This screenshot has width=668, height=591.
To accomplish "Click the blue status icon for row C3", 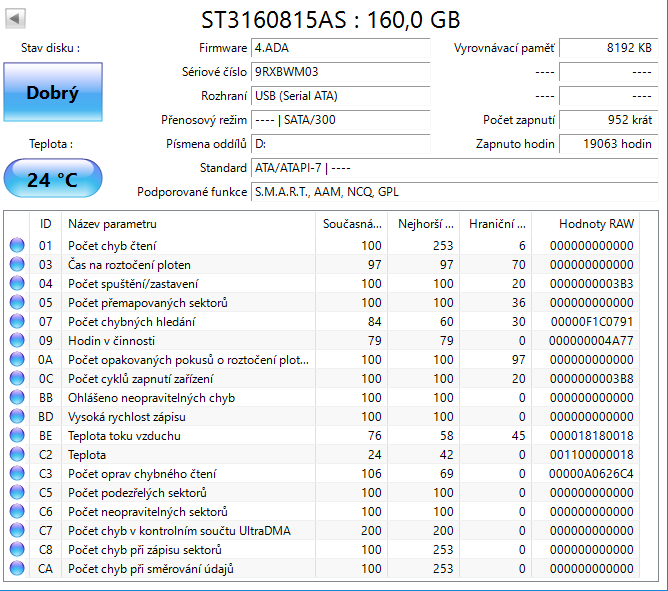I will (x=17, y=473).
